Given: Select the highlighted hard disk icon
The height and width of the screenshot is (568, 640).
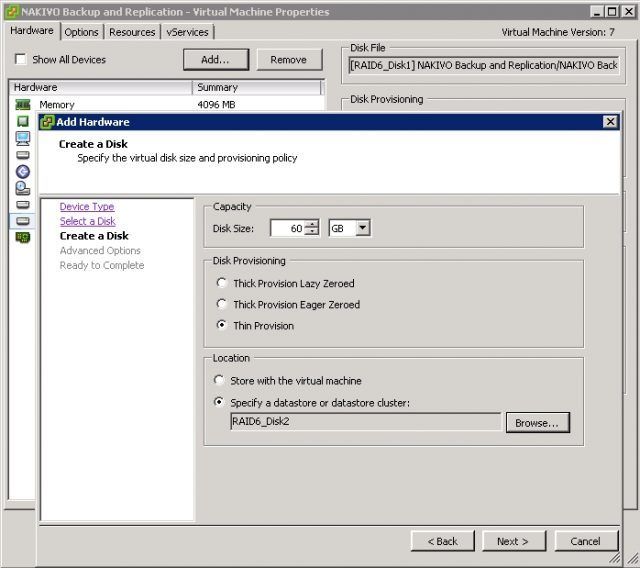Looking at the screenshot, I should pos(23,221).
